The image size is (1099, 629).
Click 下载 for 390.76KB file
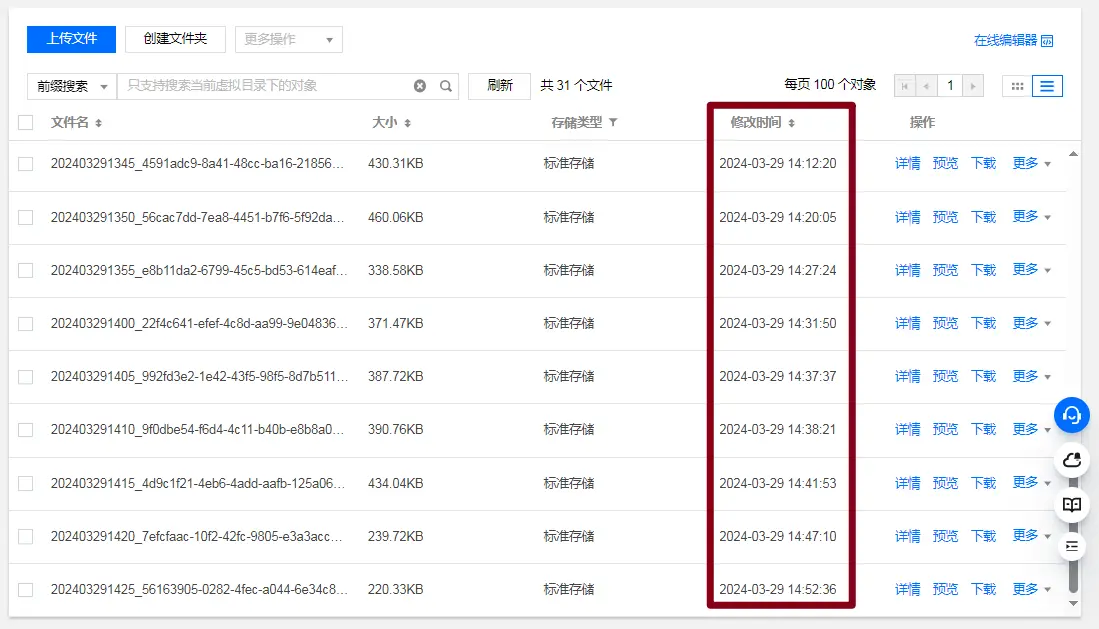[983, 429]
